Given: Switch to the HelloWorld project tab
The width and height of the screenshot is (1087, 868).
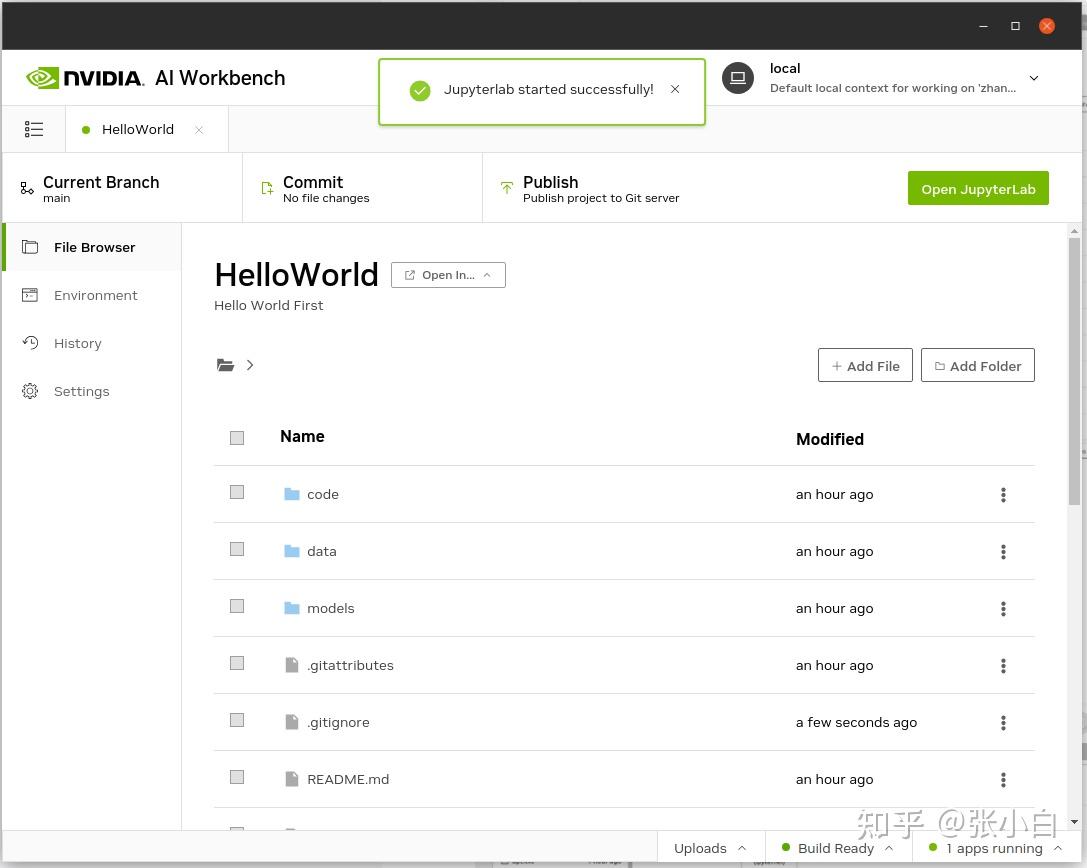Looking at the screenshot, I should click(x=138, y=129).
